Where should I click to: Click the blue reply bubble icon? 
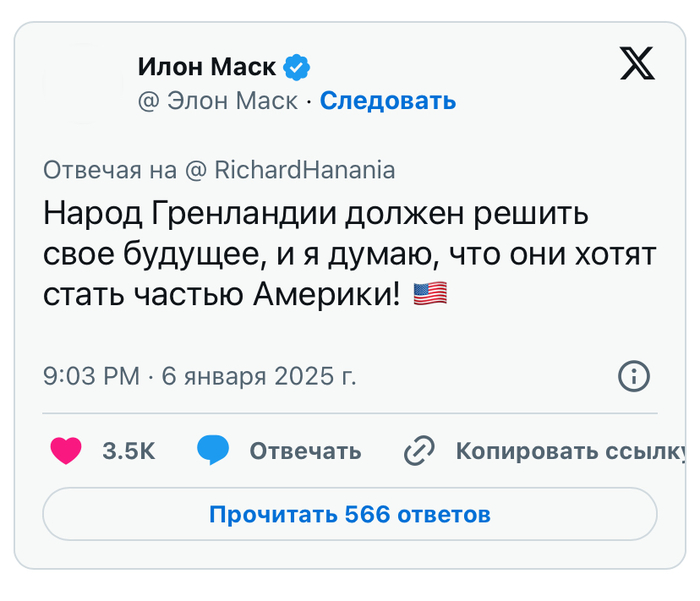point(213,451)
